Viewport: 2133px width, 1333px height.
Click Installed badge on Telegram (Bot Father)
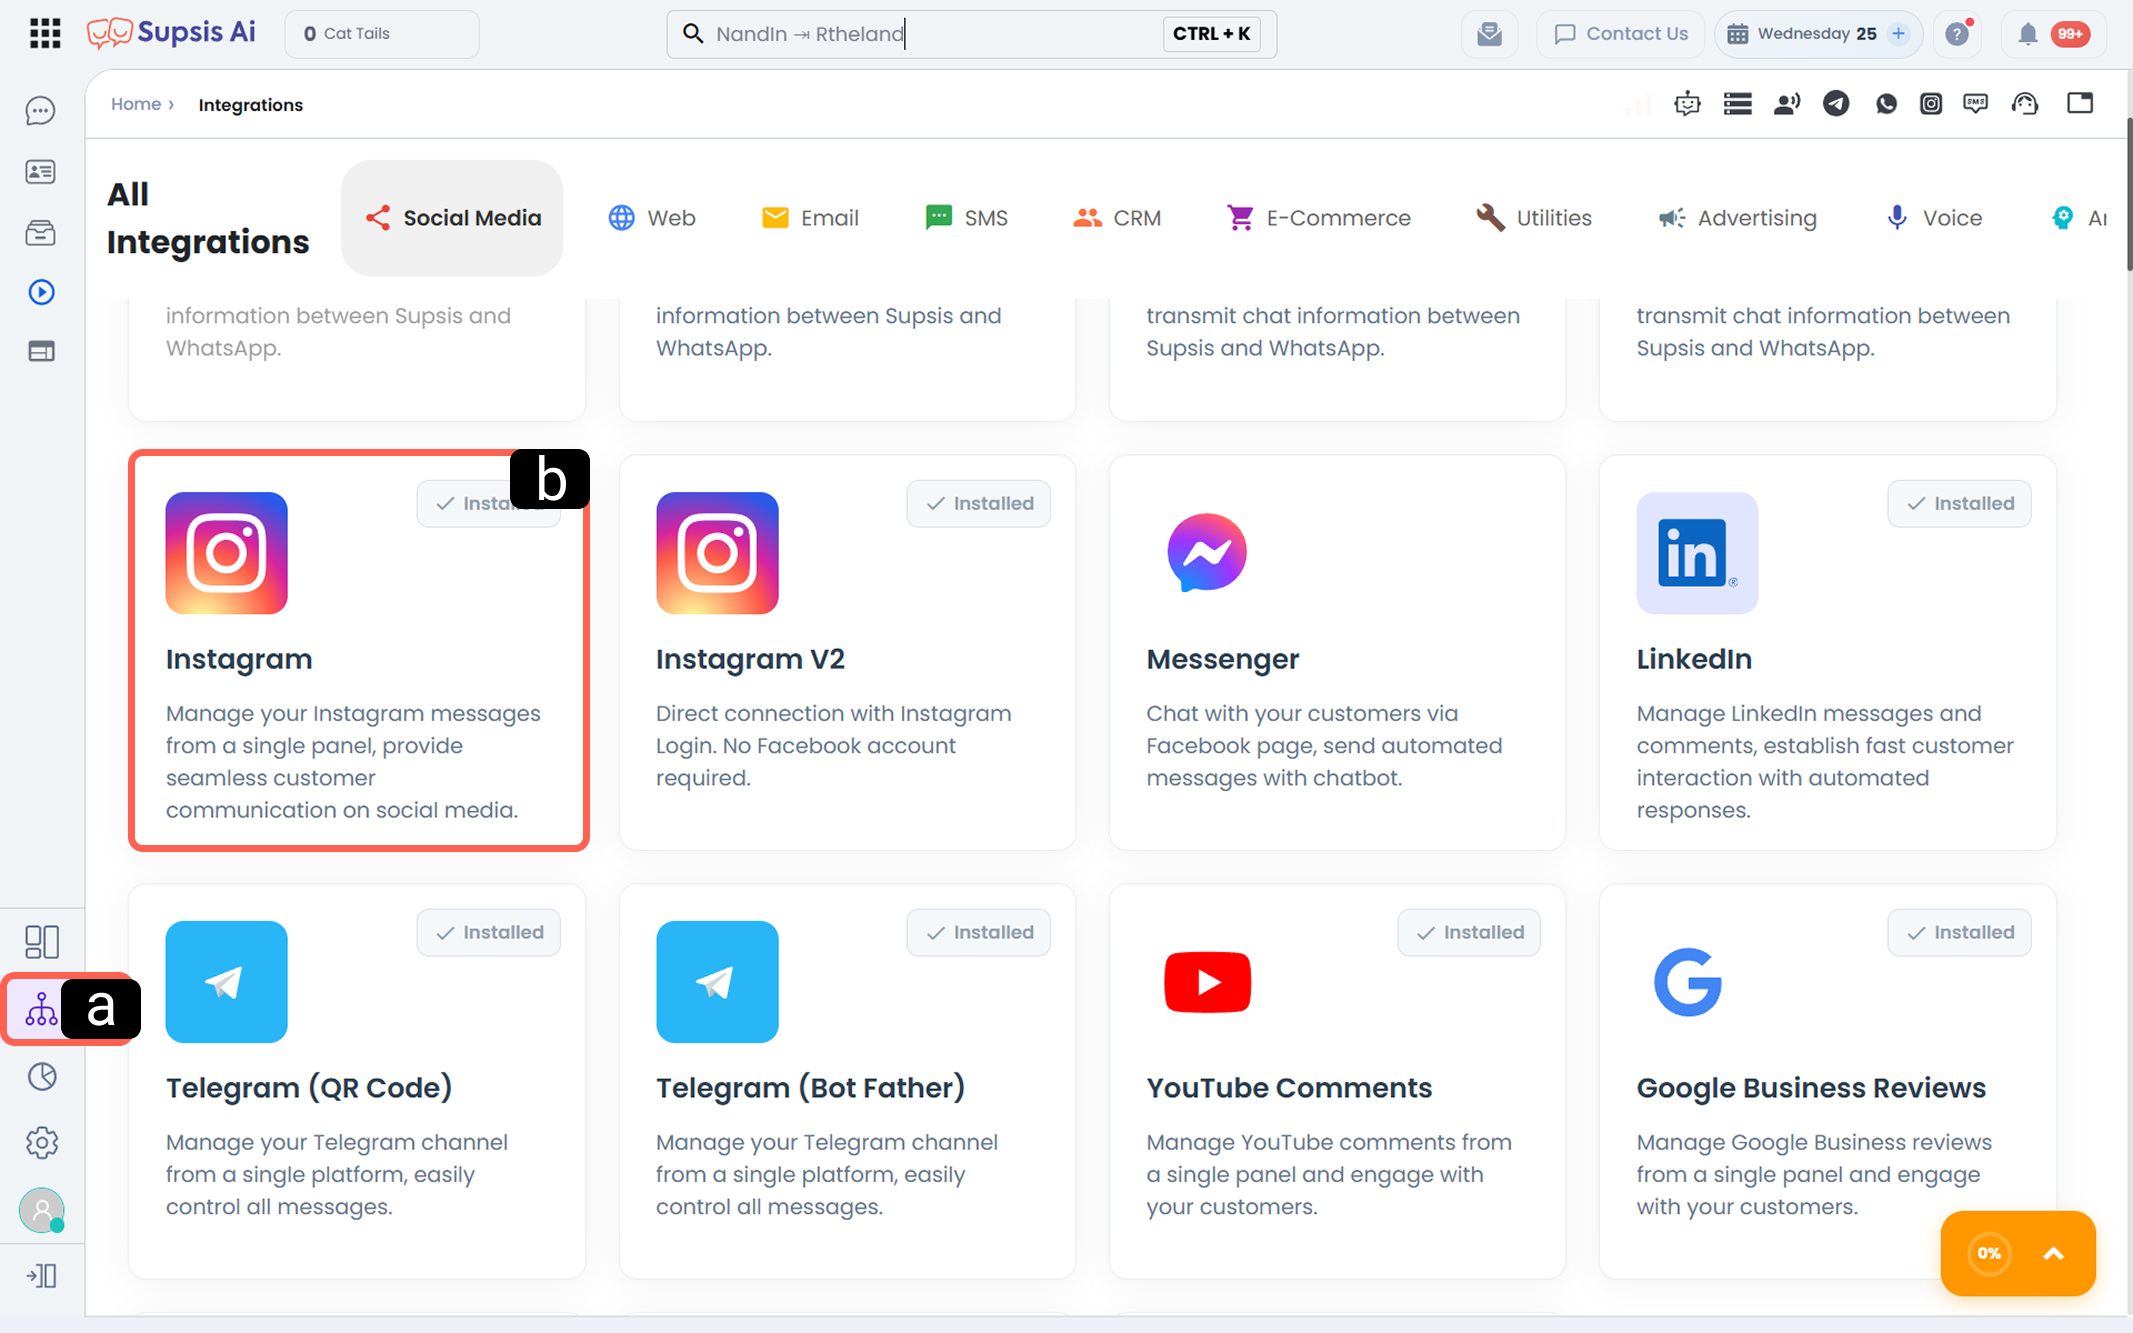pos(978,933)
